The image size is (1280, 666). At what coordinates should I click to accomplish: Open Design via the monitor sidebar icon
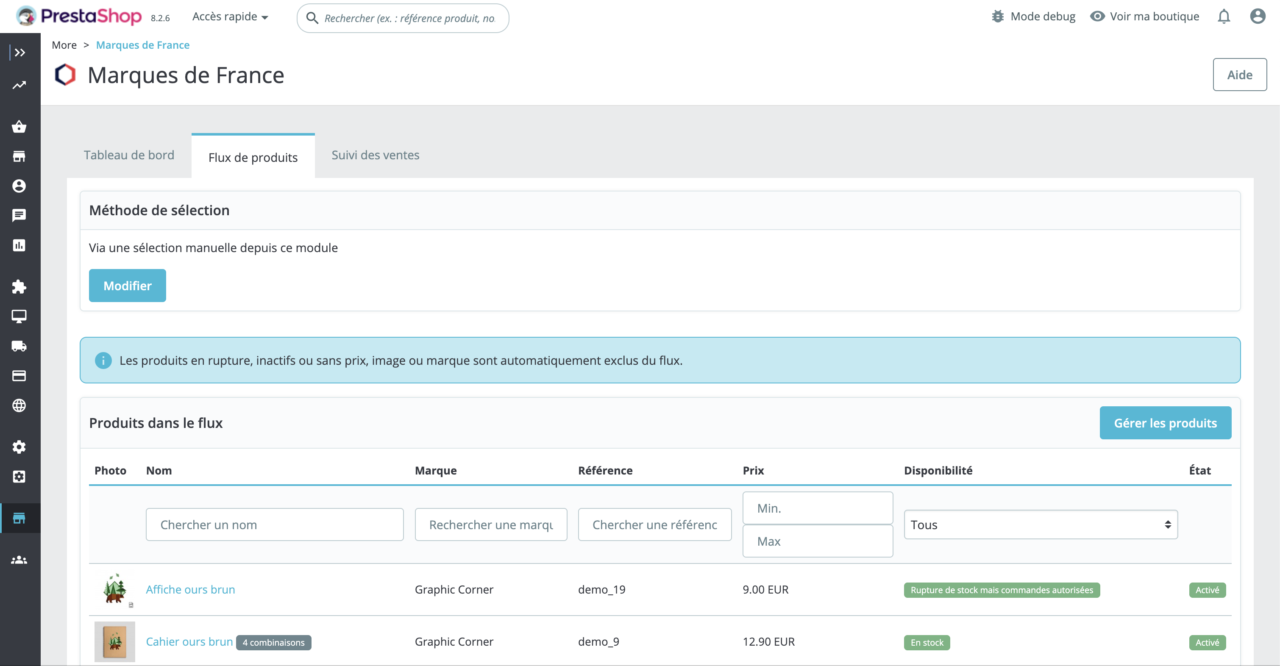(19, 316)
